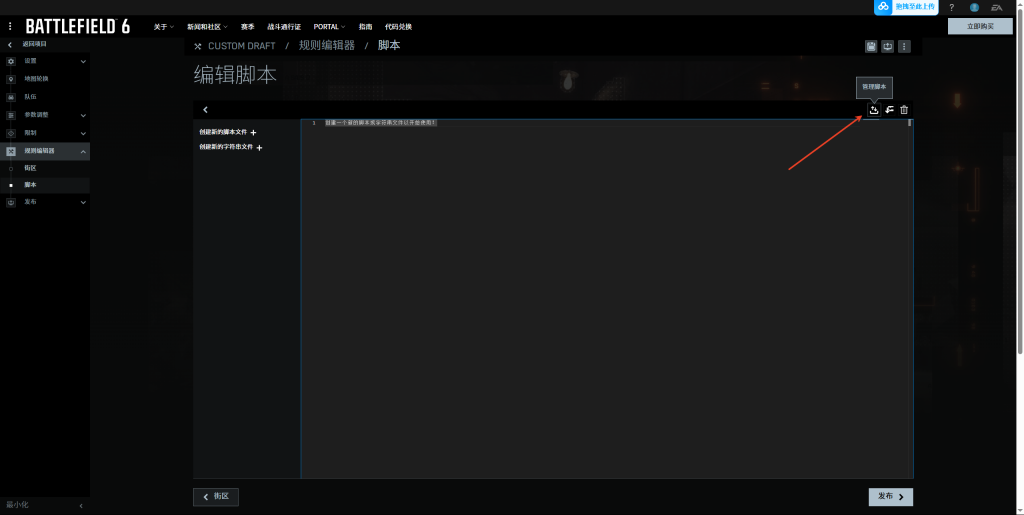1024x515 pixels.
Task: Open the 赛季 menu item
Action: pos(247,27)
